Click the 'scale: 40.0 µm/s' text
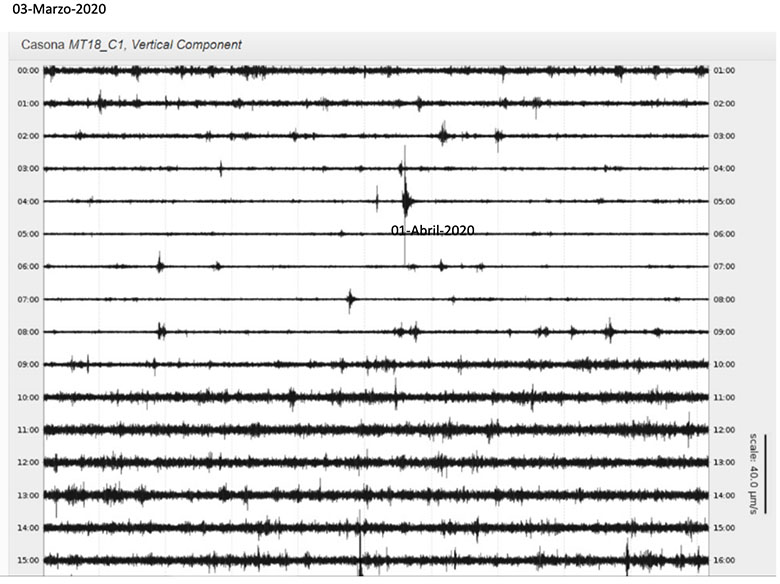 752,474
